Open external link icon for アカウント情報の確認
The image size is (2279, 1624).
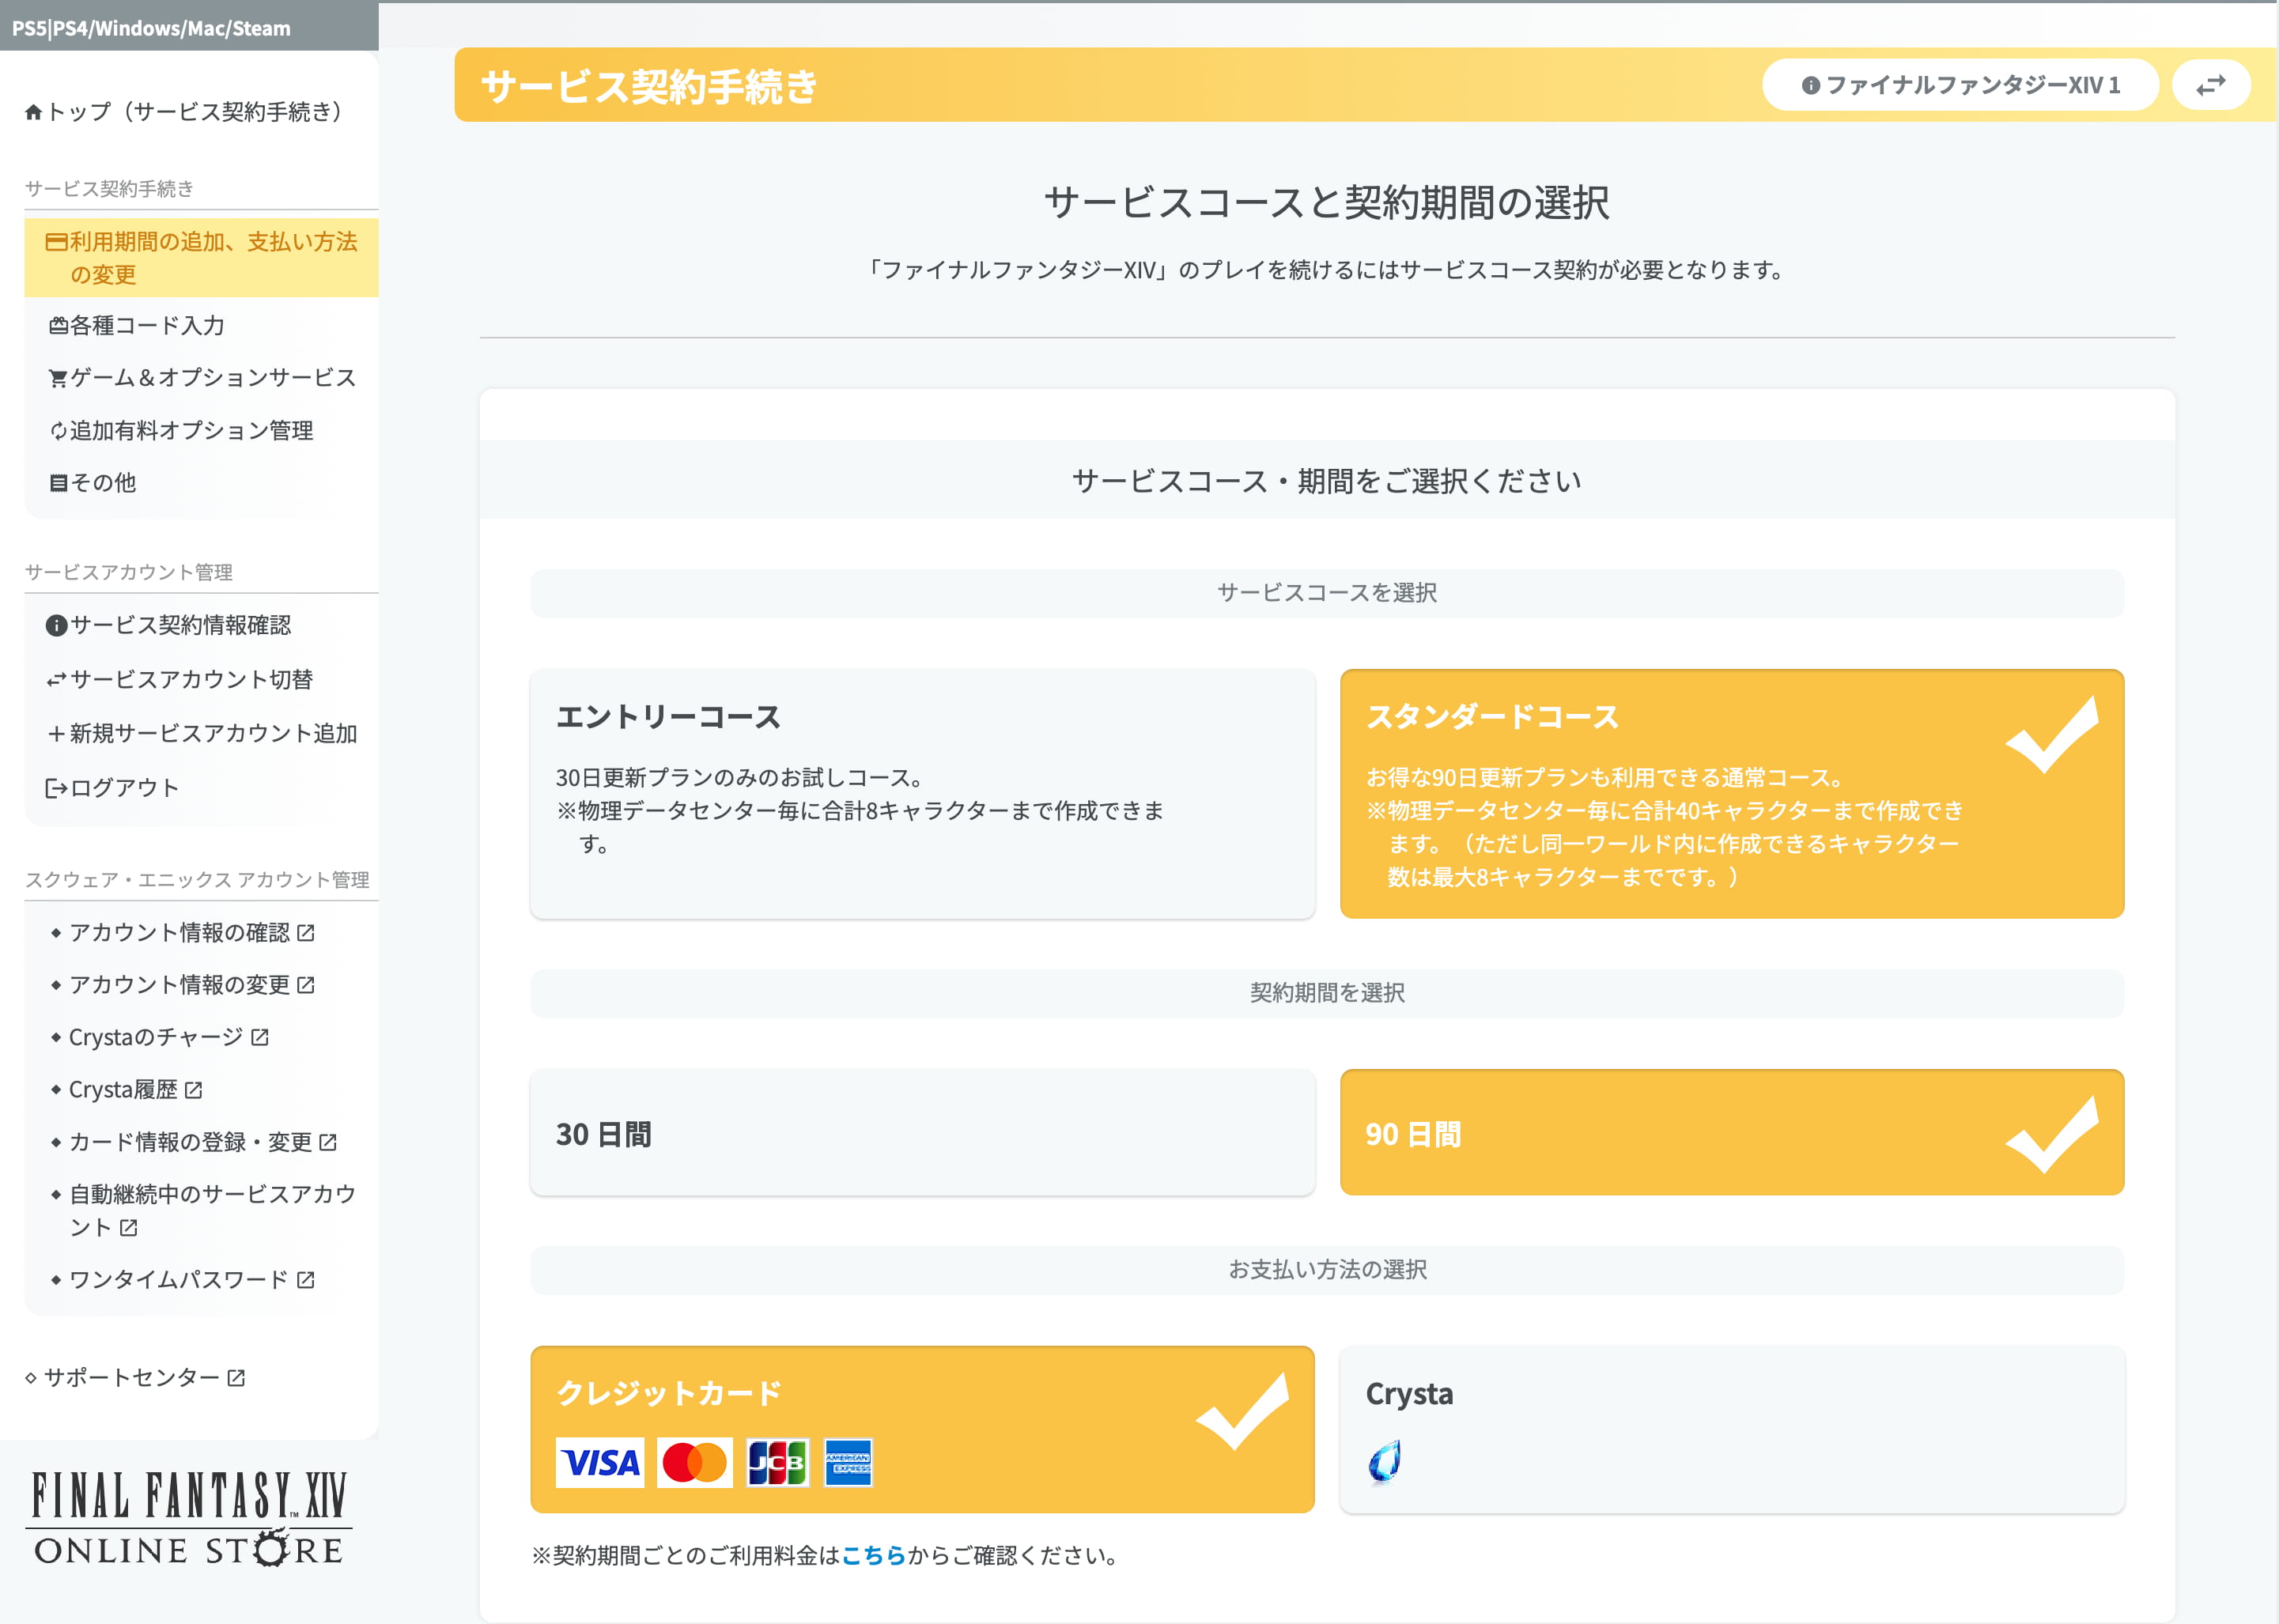pos(306,933)
